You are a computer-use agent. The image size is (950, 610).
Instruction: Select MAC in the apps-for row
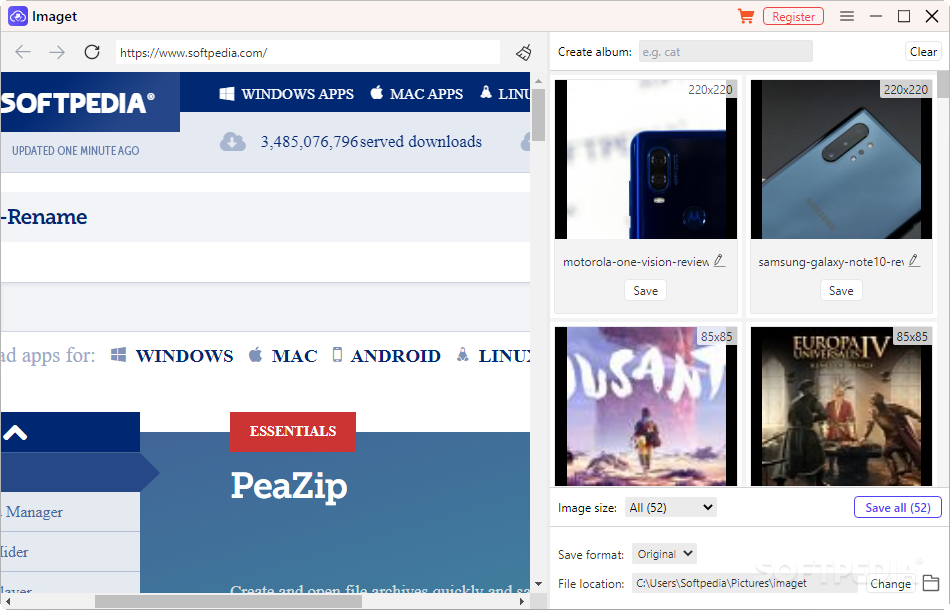point(294,356)
